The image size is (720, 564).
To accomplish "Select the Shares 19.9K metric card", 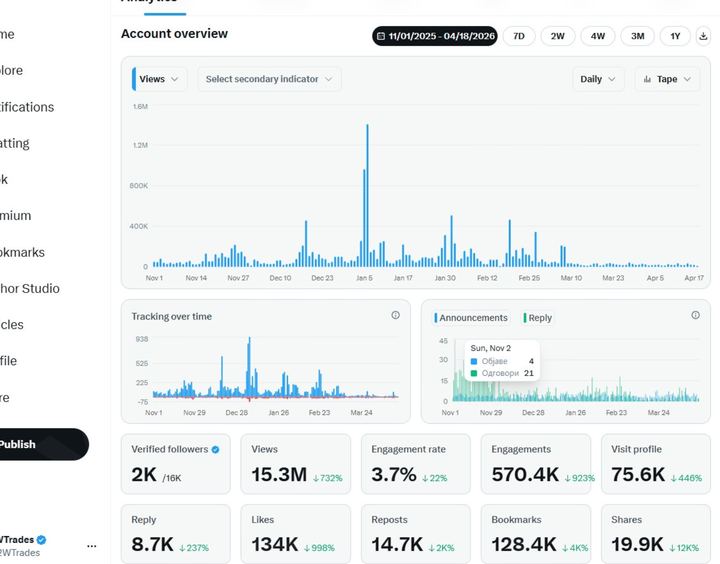I will coord(656,534).
